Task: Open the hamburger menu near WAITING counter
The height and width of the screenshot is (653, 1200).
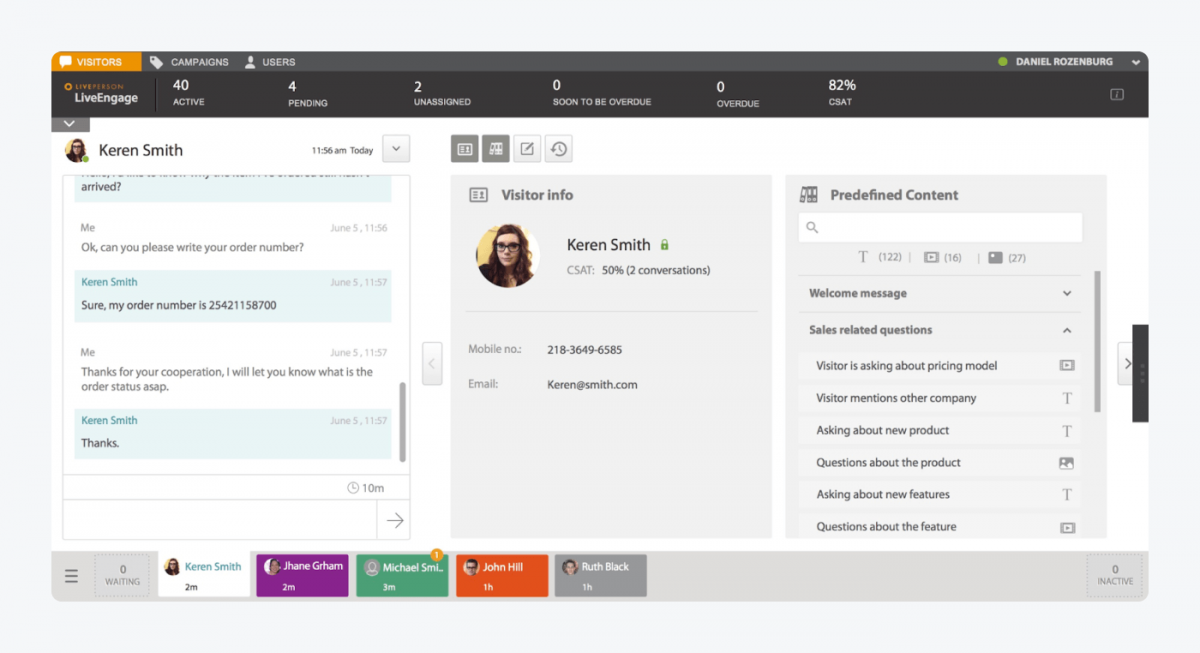Action: click(70, 575)
